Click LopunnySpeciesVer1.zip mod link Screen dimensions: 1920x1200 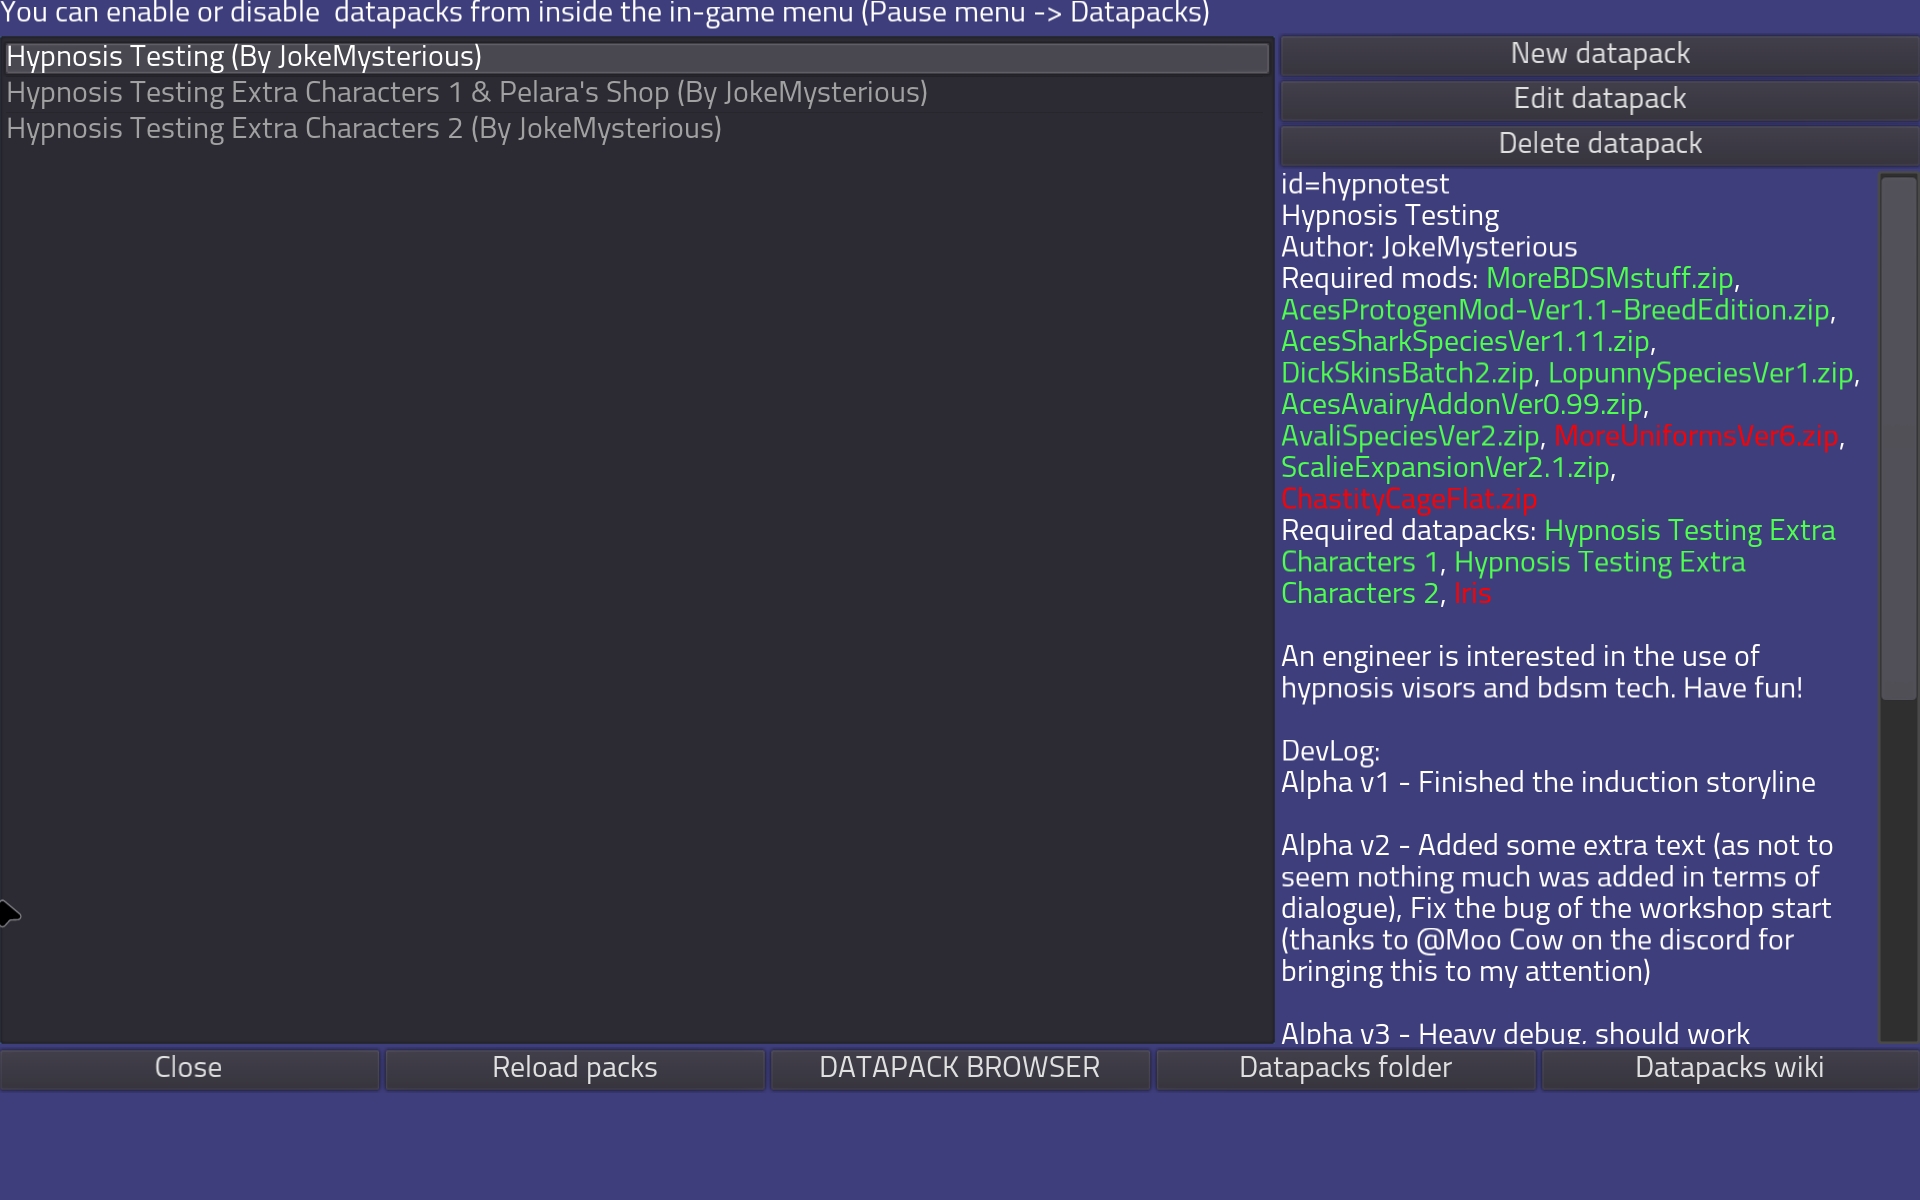coord(1699,374)
